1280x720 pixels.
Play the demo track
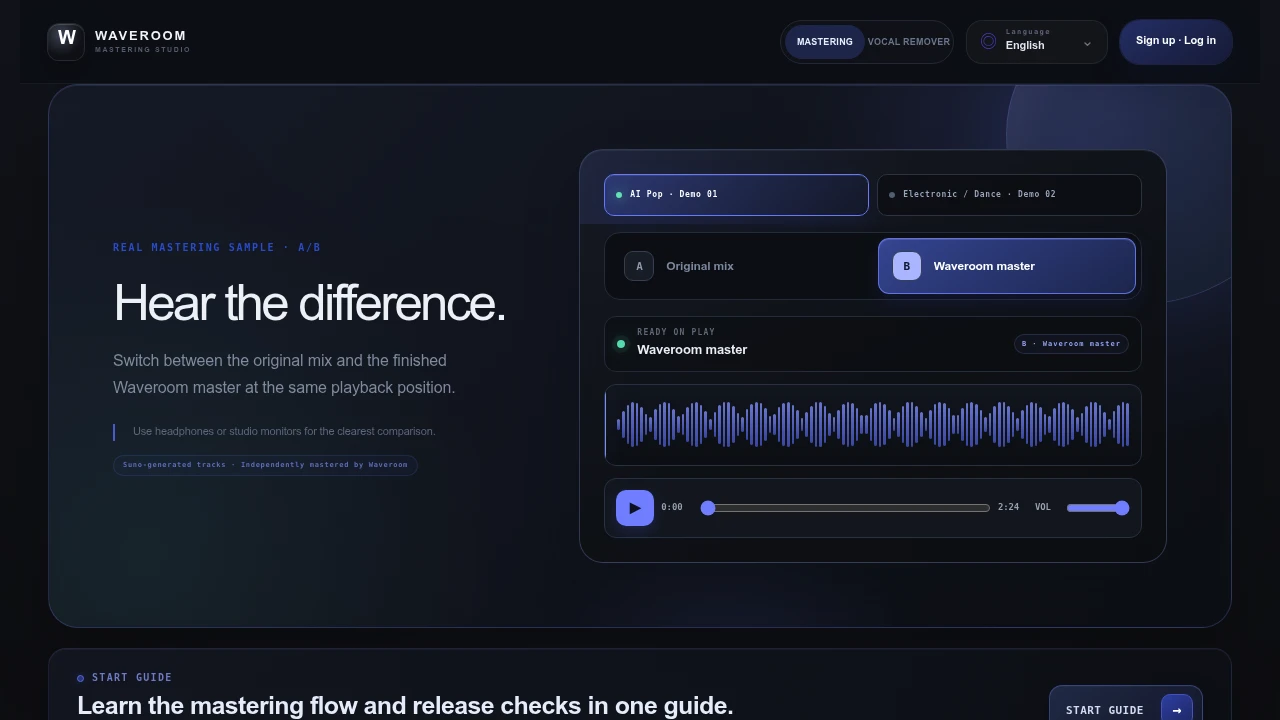635,508
